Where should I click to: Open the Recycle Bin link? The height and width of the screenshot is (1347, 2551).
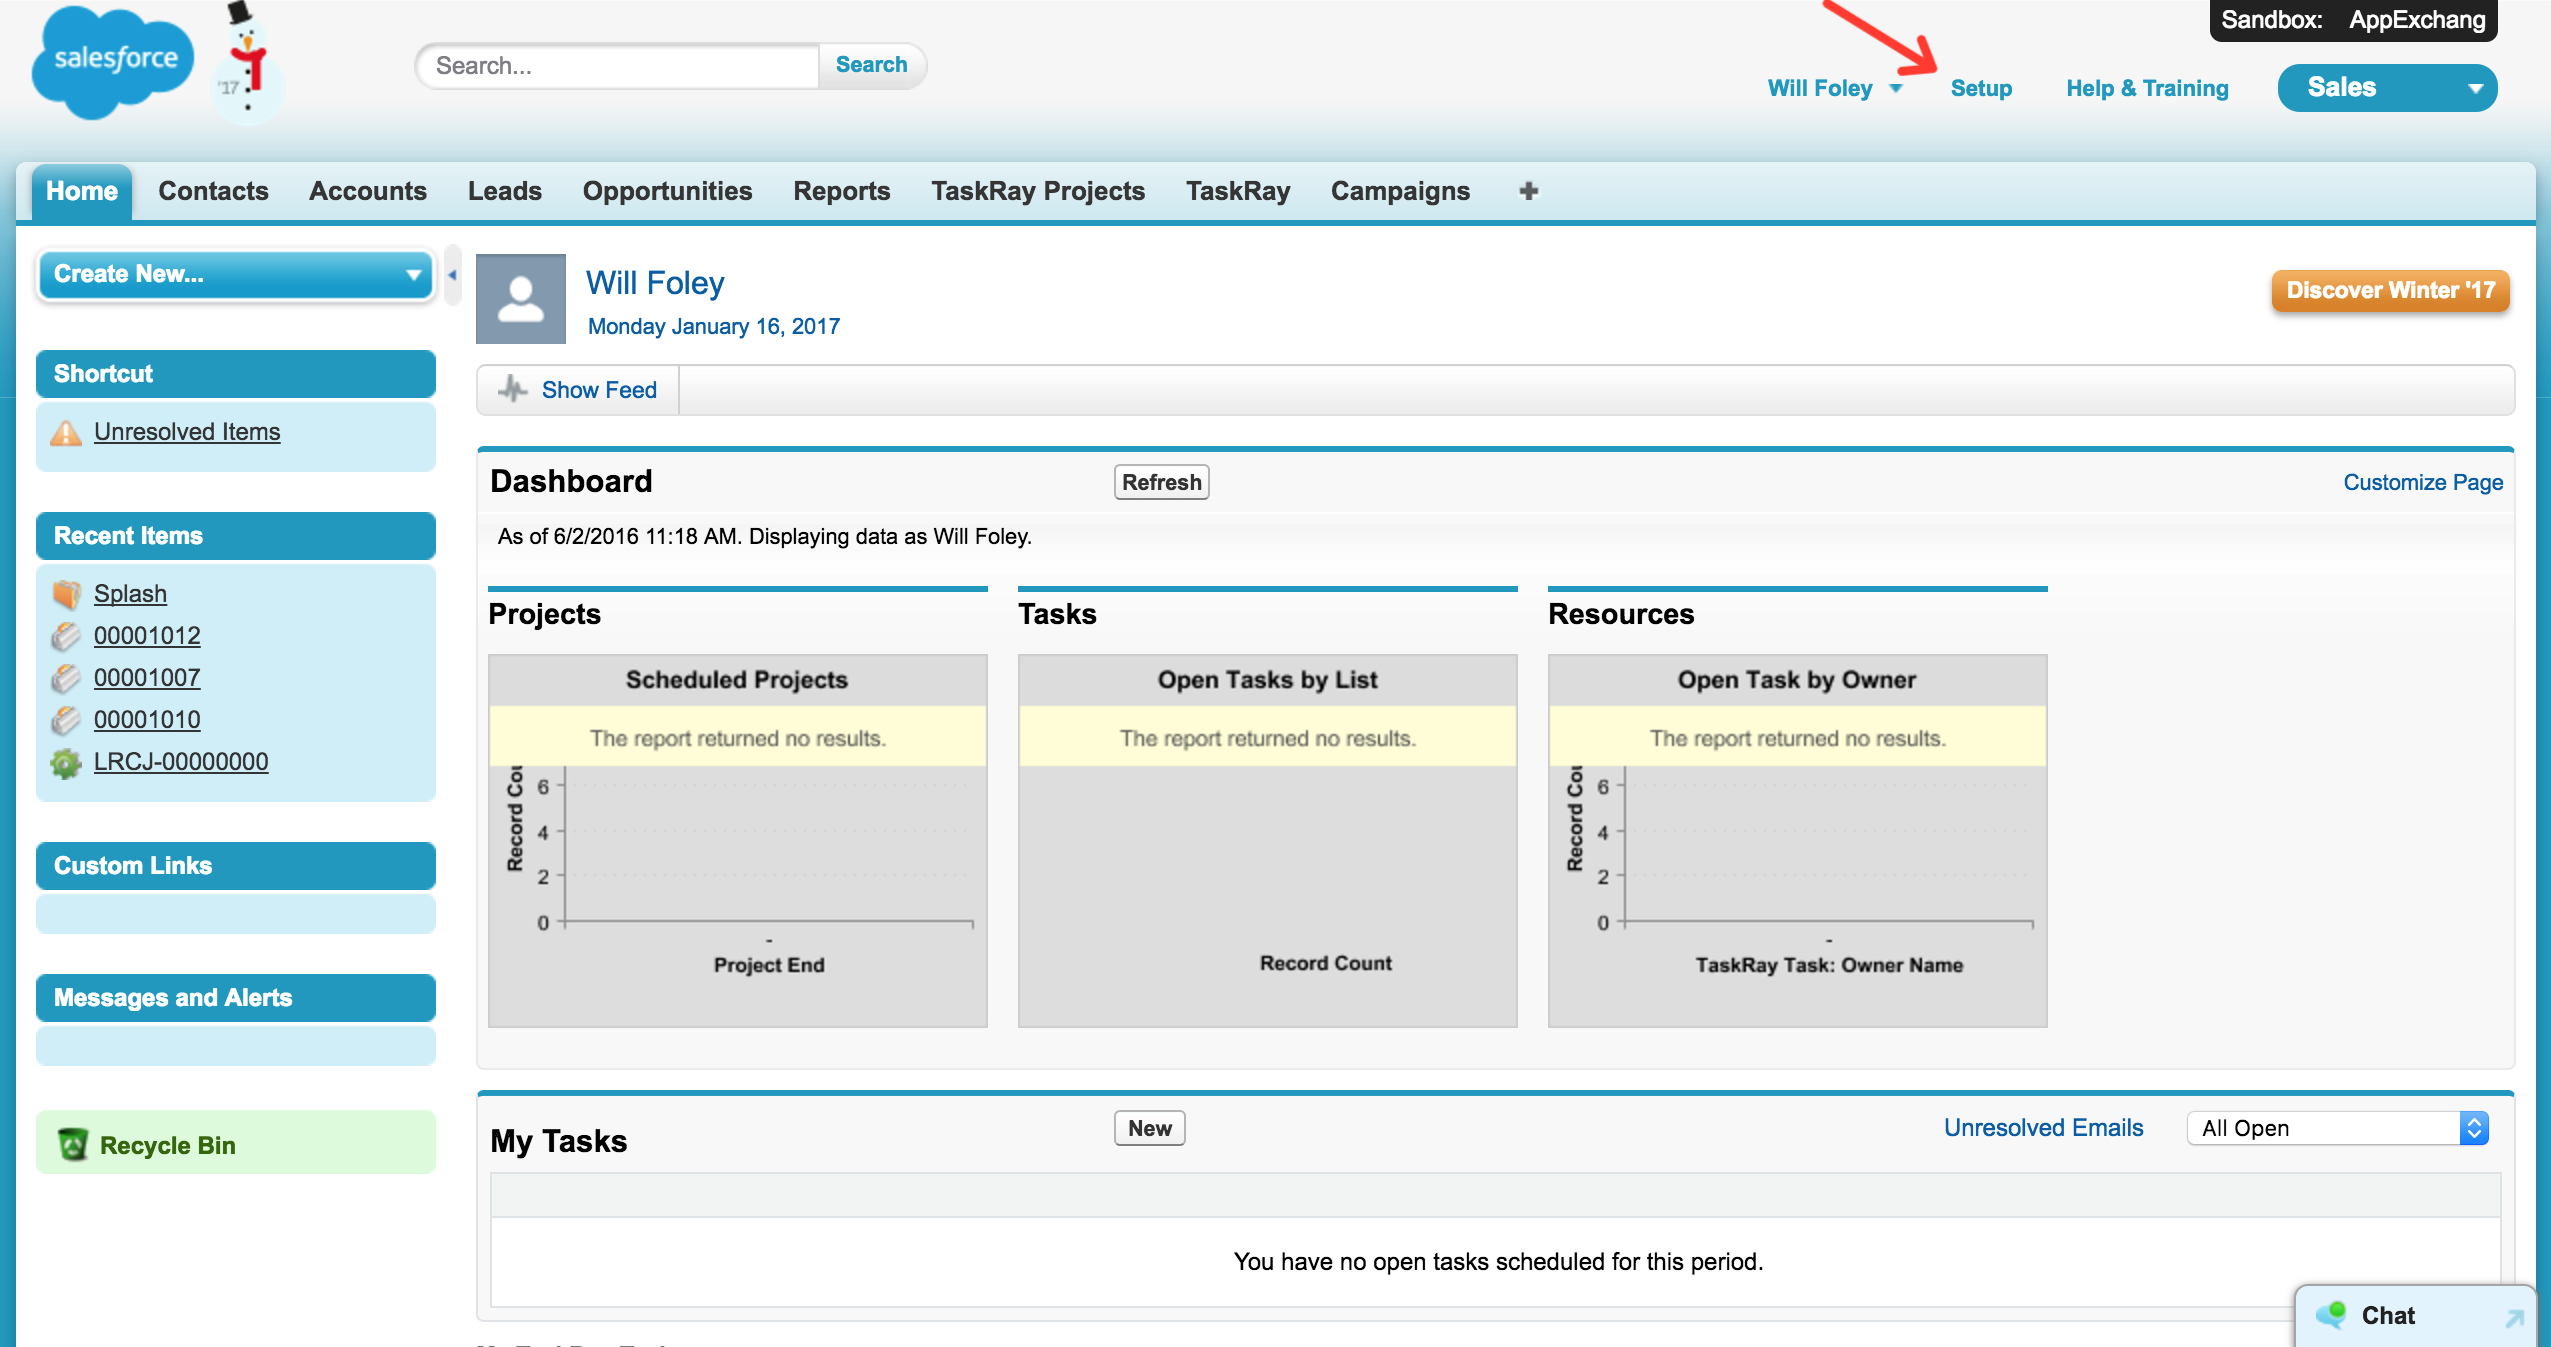tap(167, 1145)
